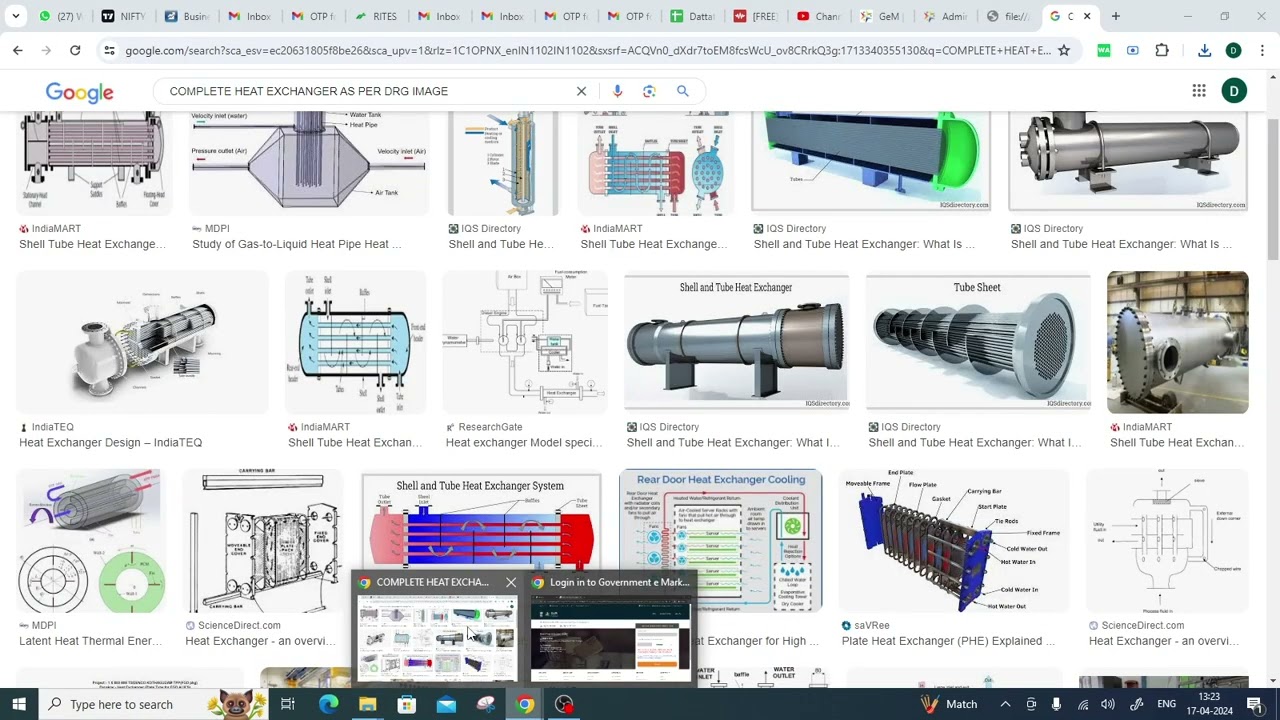The width and height of the screenshot is (1280, 720).
Task: Go back to the previous page
Action: (x=18, y=50)
